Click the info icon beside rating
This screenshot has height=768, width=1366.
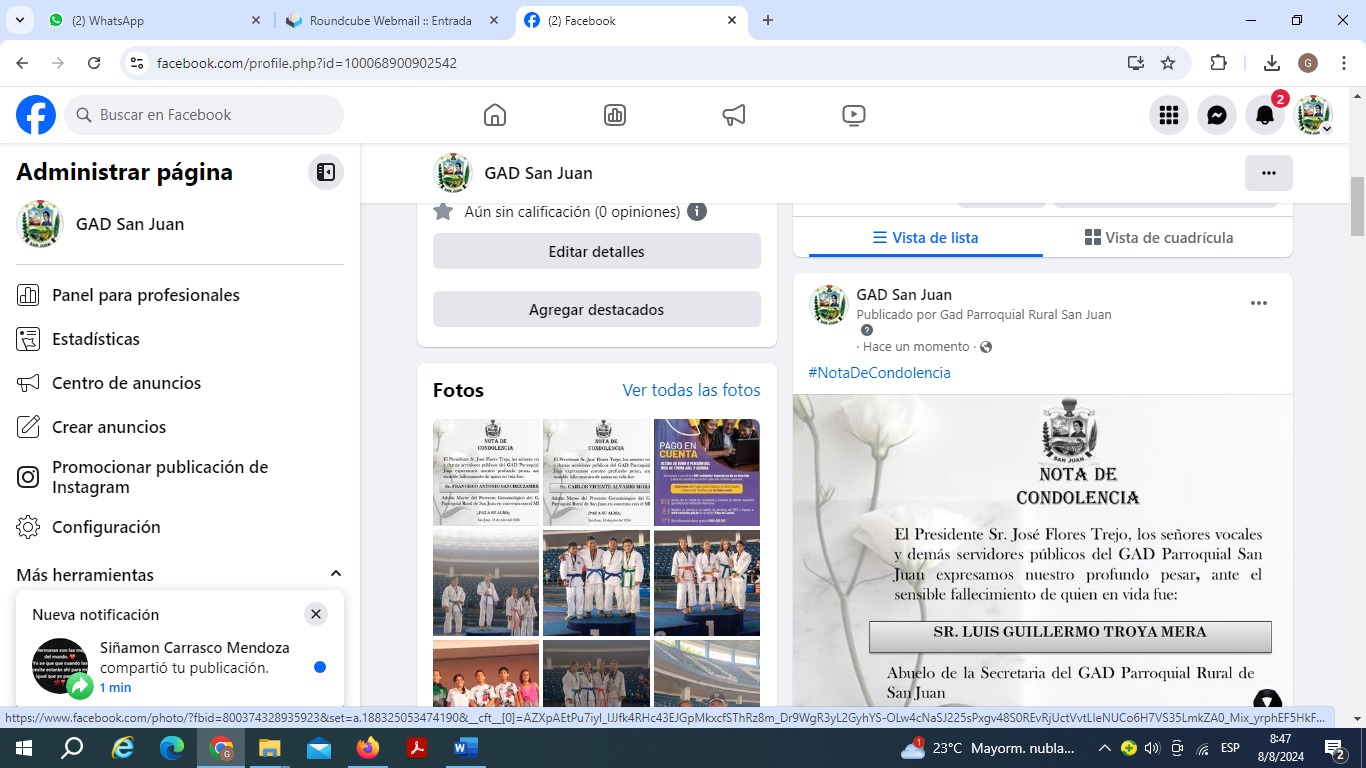pyautogui.click(x=697, y=212)
